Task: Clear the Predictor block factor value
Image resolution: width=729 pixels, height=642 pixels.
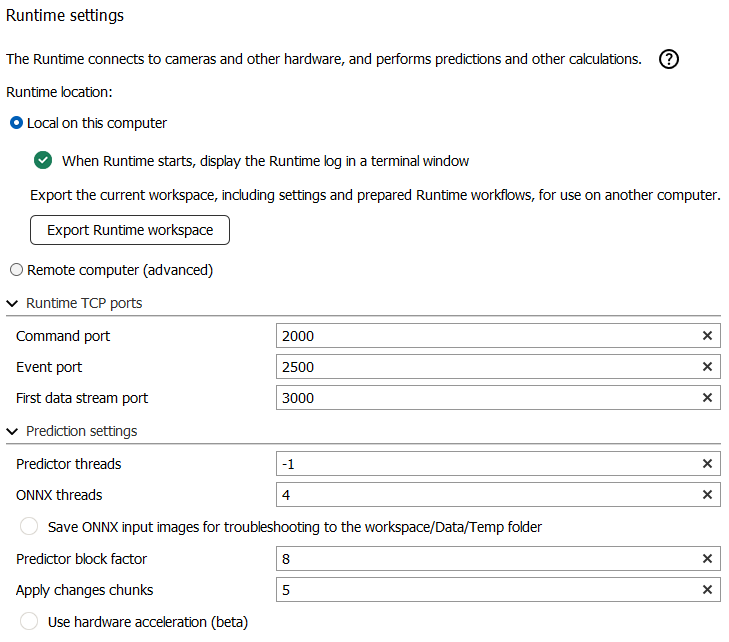Action: [x=707, y=559]
